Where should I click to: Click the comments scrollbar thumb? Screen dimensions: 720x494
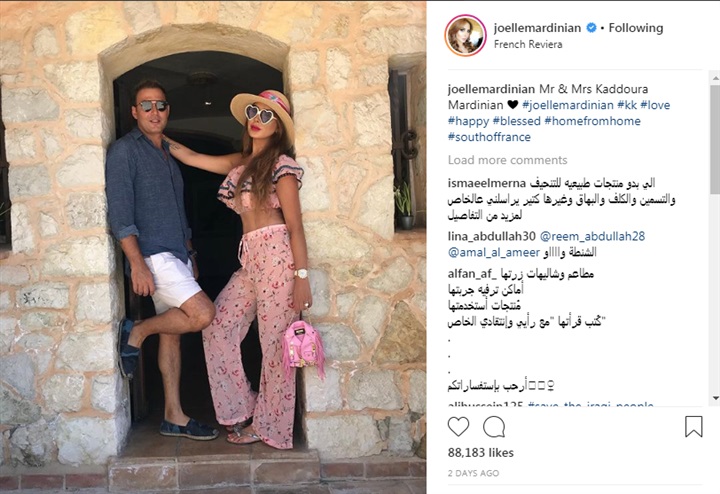715,138
